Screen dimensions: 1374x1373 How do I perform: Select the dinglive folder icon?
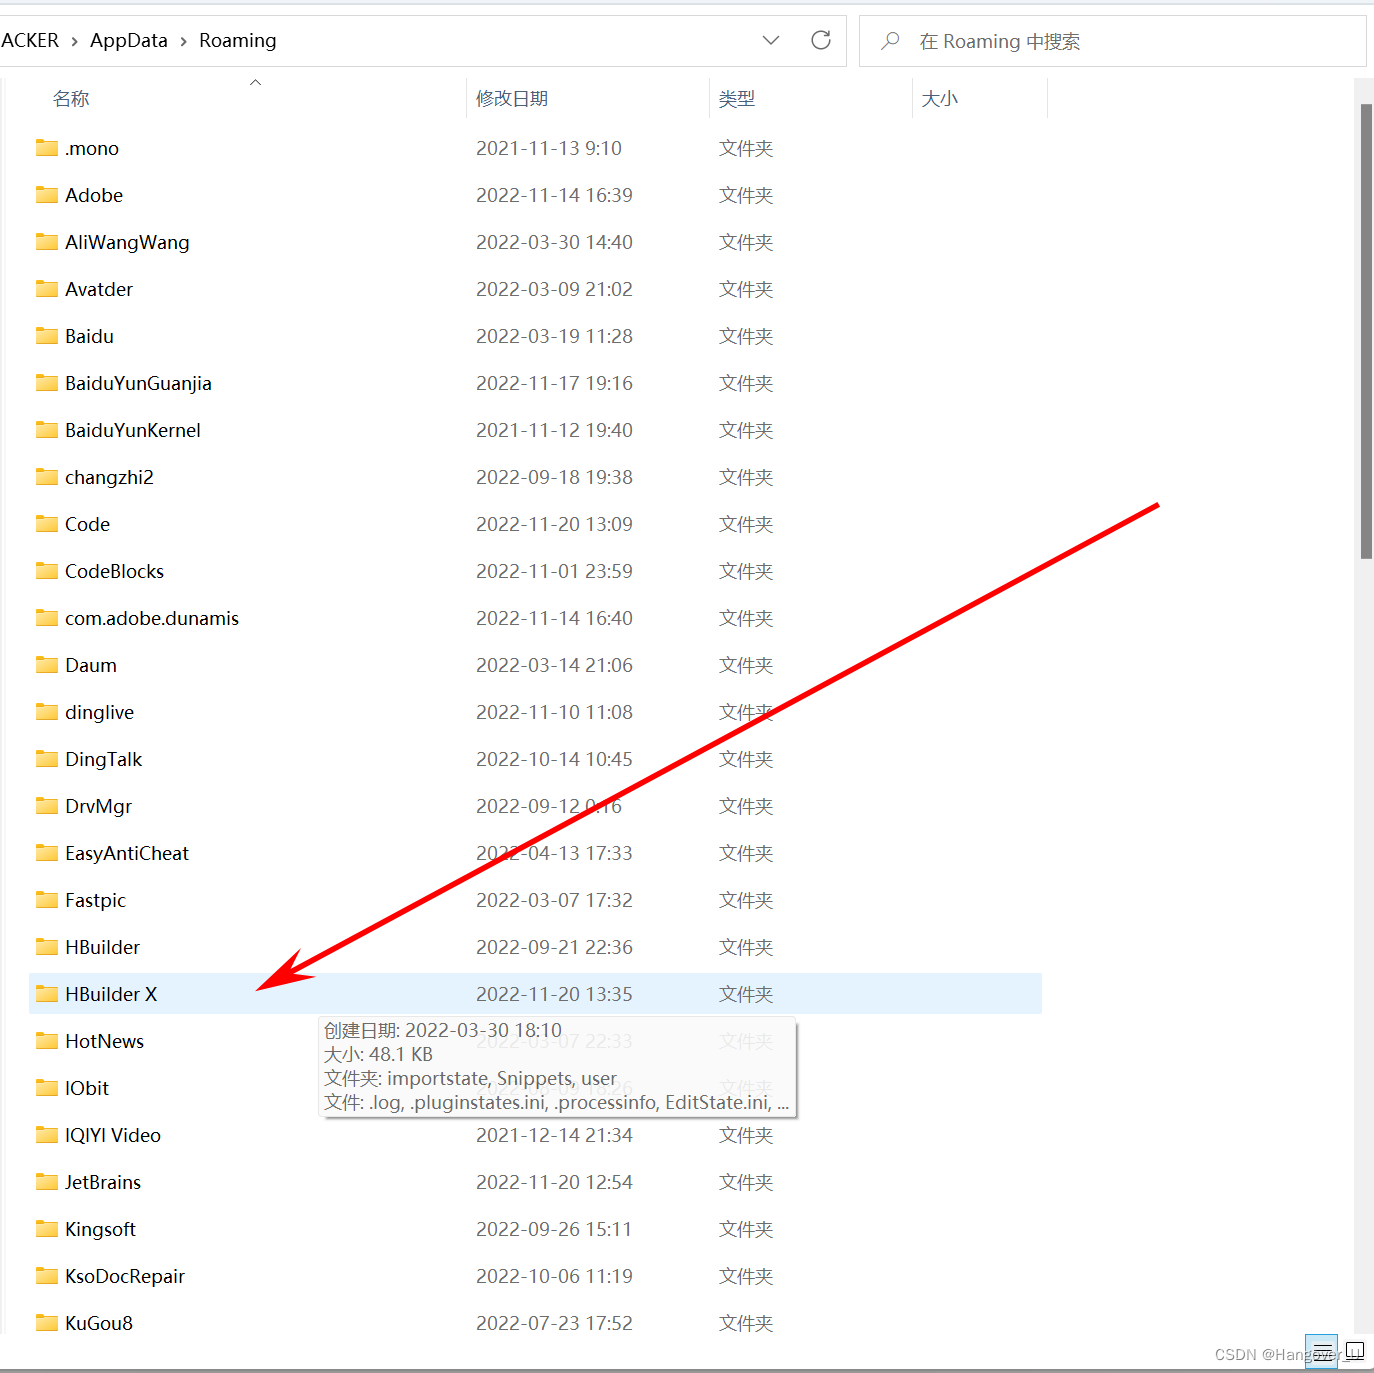click(x=47, y=712)
